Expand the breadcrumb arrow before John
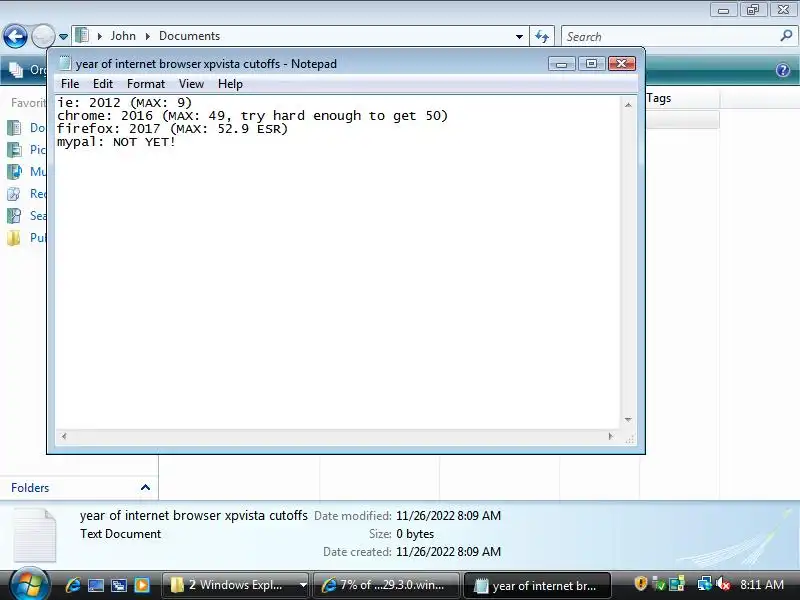Viewport: 800px width, 600px height. click(x=99, y=36)
